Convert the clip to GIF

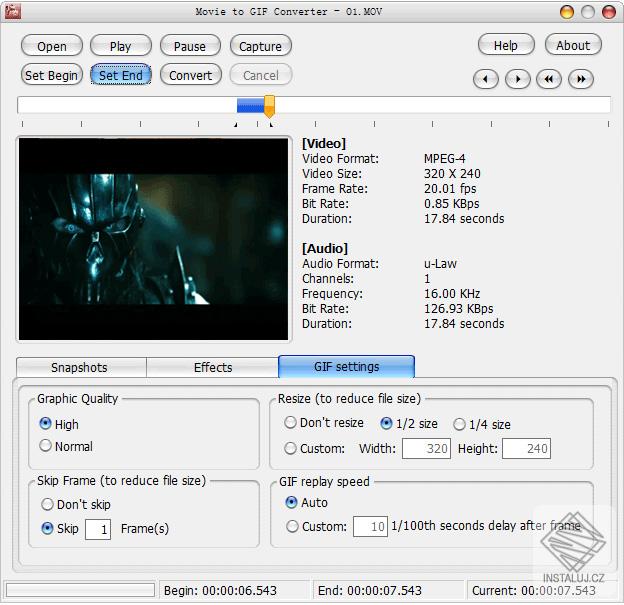coord(191,75)
